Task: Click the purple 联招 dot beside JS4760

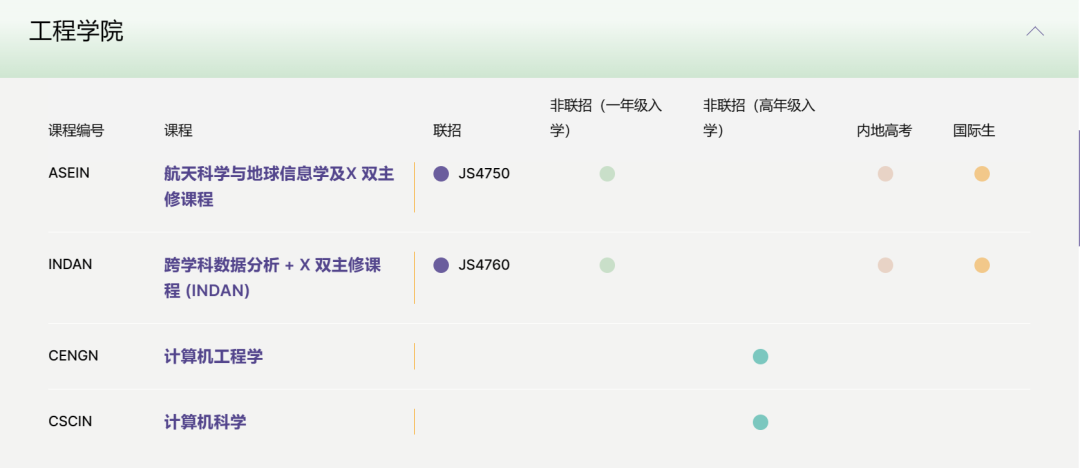Action: [441, 265]
